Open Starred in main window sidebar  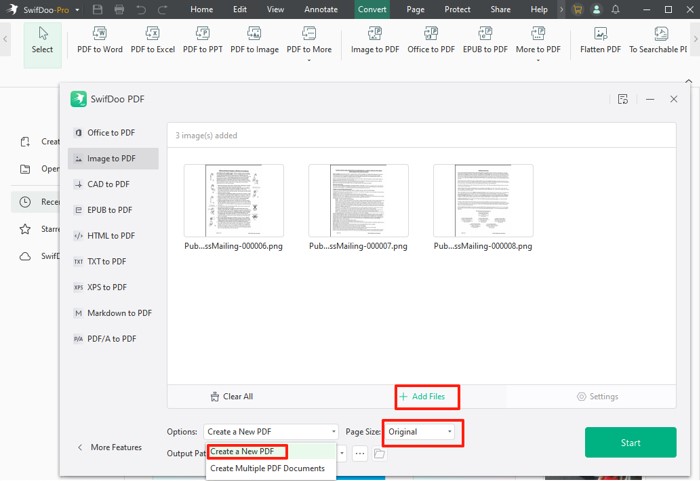pos(39,229)
